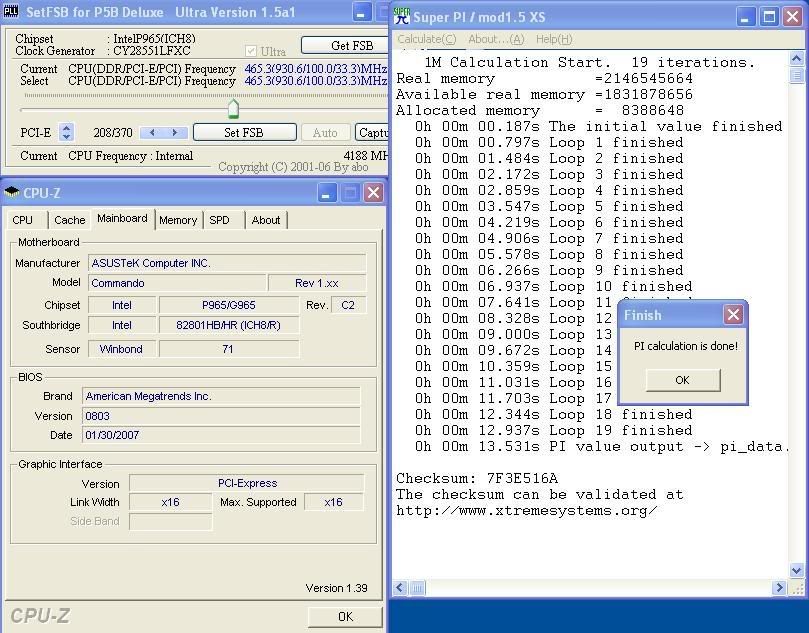The width and height of the screenshot is (809, 633).
Task: Open the Help(H) menu in Super PI
Action: pyautogui.click(x=554, y=39)
